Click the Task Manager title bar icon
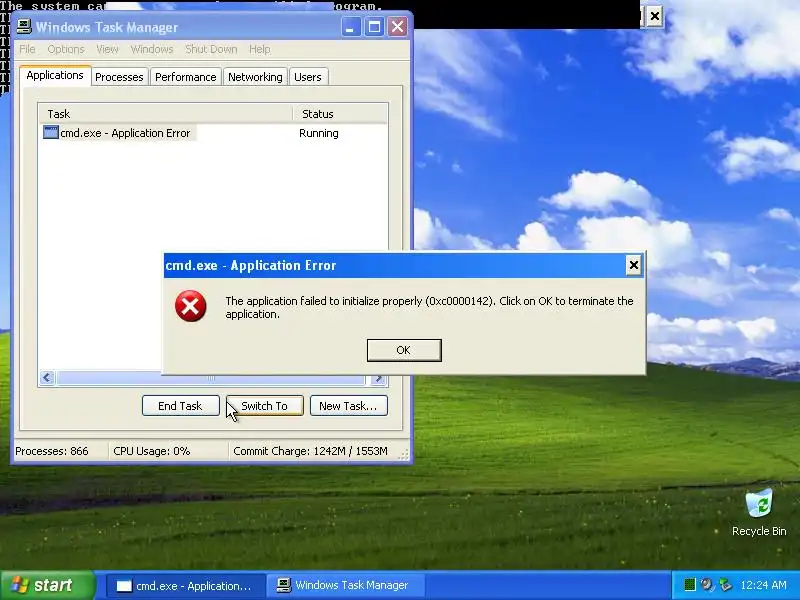The height and width of the screenshot is (600, 800). click(24, 27)
